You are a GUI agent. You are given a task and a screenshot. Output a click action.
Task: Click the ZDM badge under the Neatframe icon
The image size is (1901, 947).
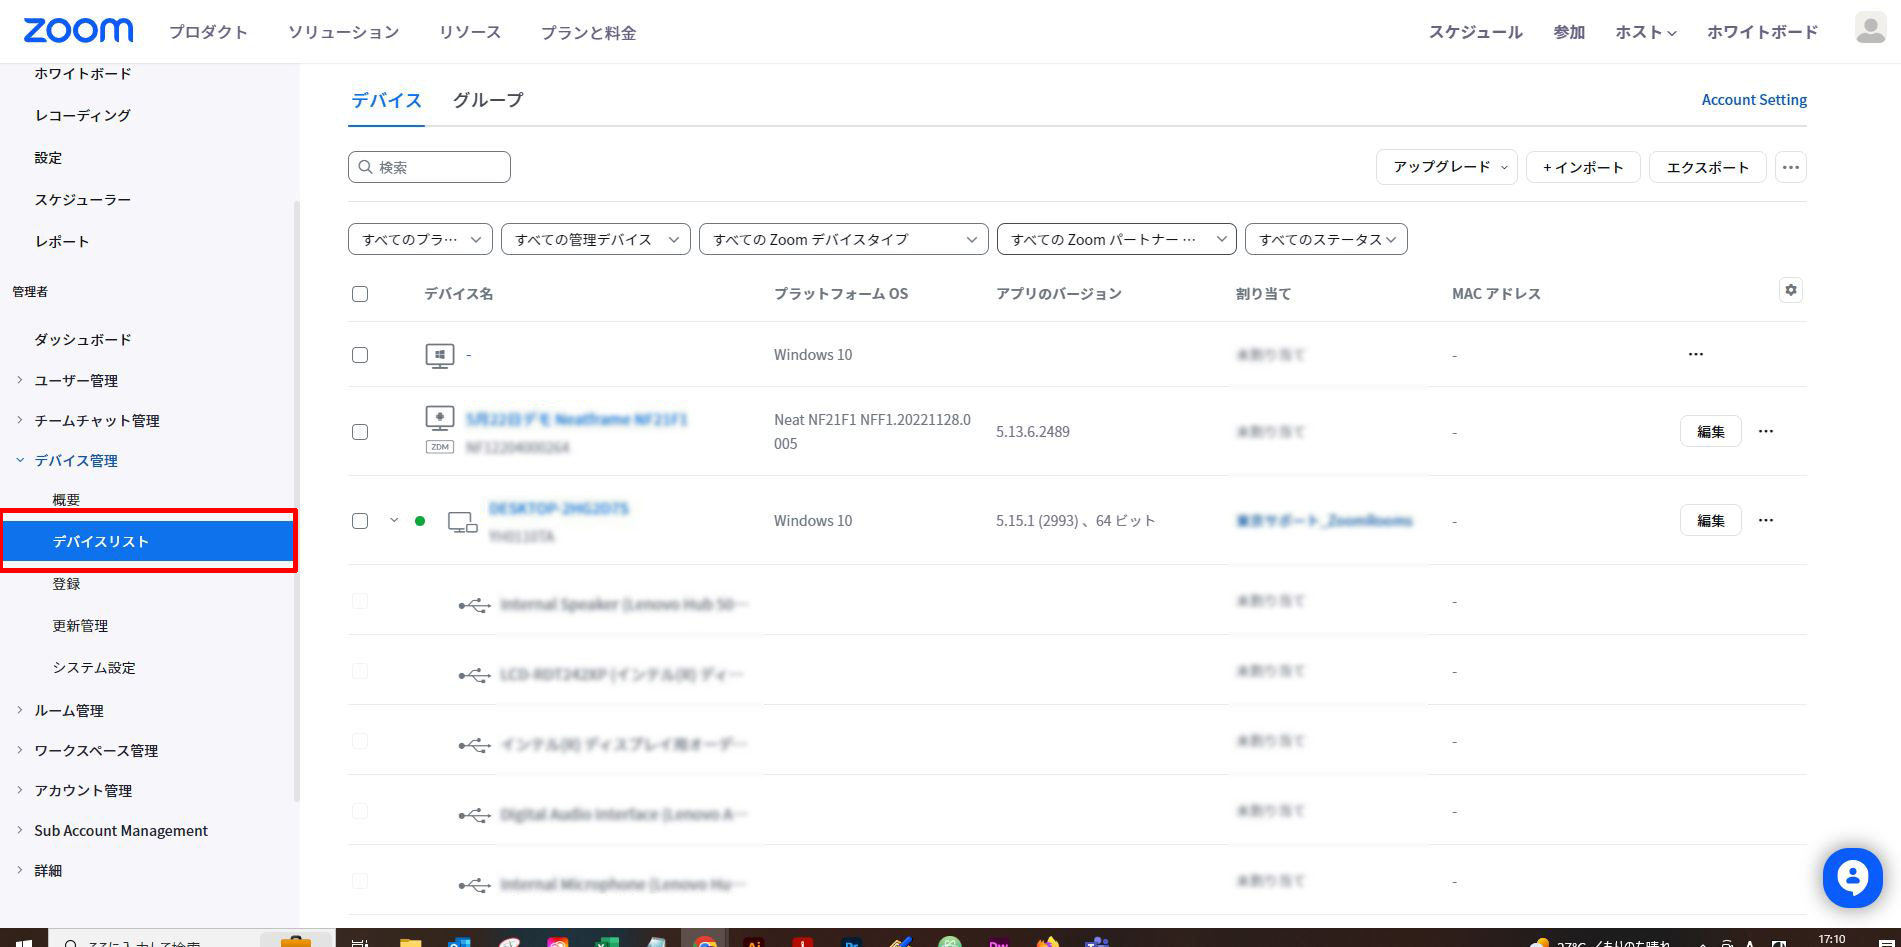440,447
